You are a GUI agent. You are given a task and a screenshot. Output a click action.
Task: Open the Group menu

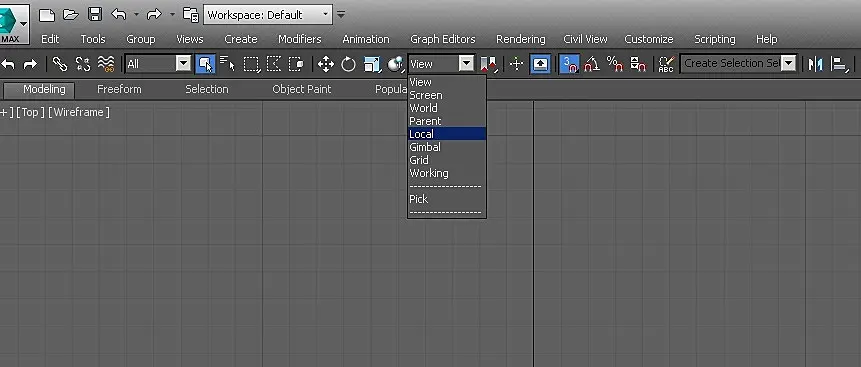[141, 39]
